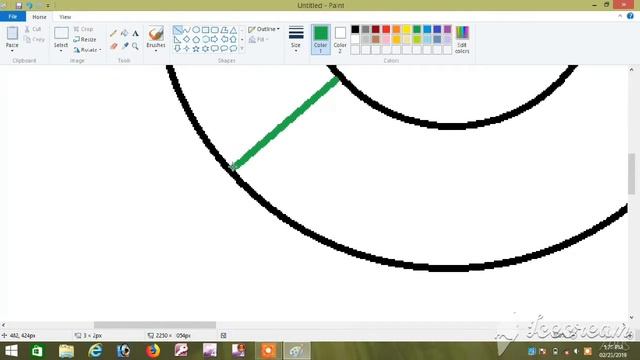The height and width of the screenshot is (360, 640).
Task: Expand the Shapes gallery with bottom arrow
Action: coord(242,49)
